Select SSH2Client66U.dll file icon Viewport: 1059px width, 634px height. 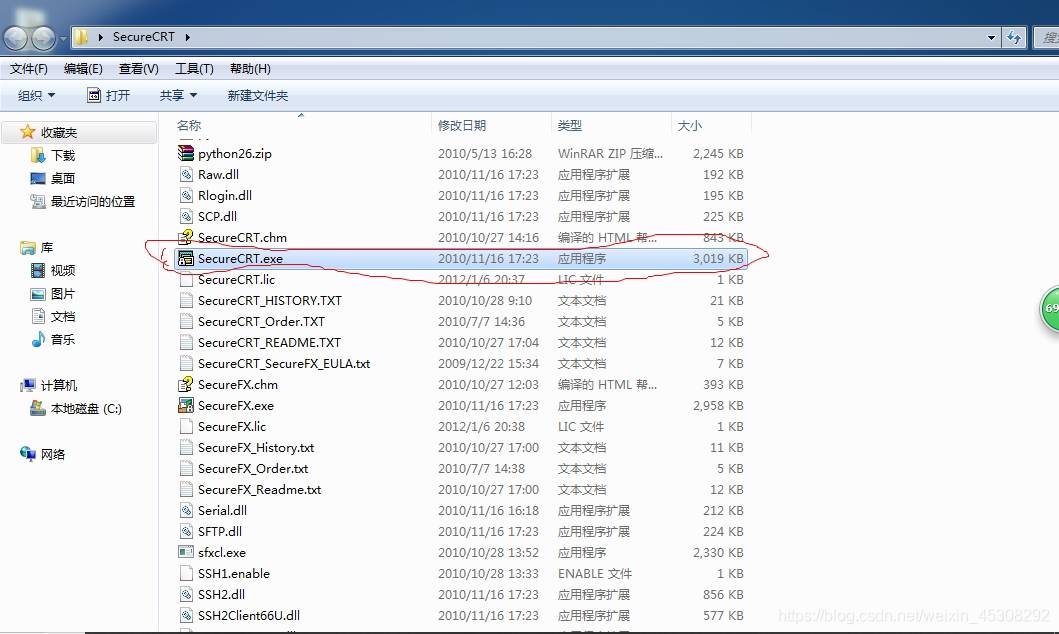point(186,615)
